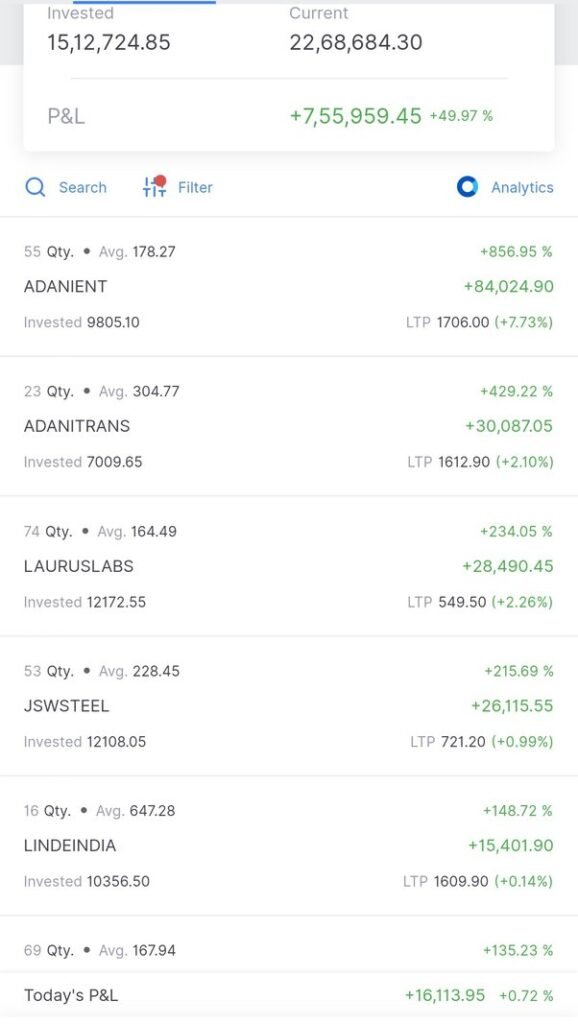Tap the ADANITRANS +30,087.05 profit
The image size is (578, 1024).
pyautogui.click(x=509, y=426)
